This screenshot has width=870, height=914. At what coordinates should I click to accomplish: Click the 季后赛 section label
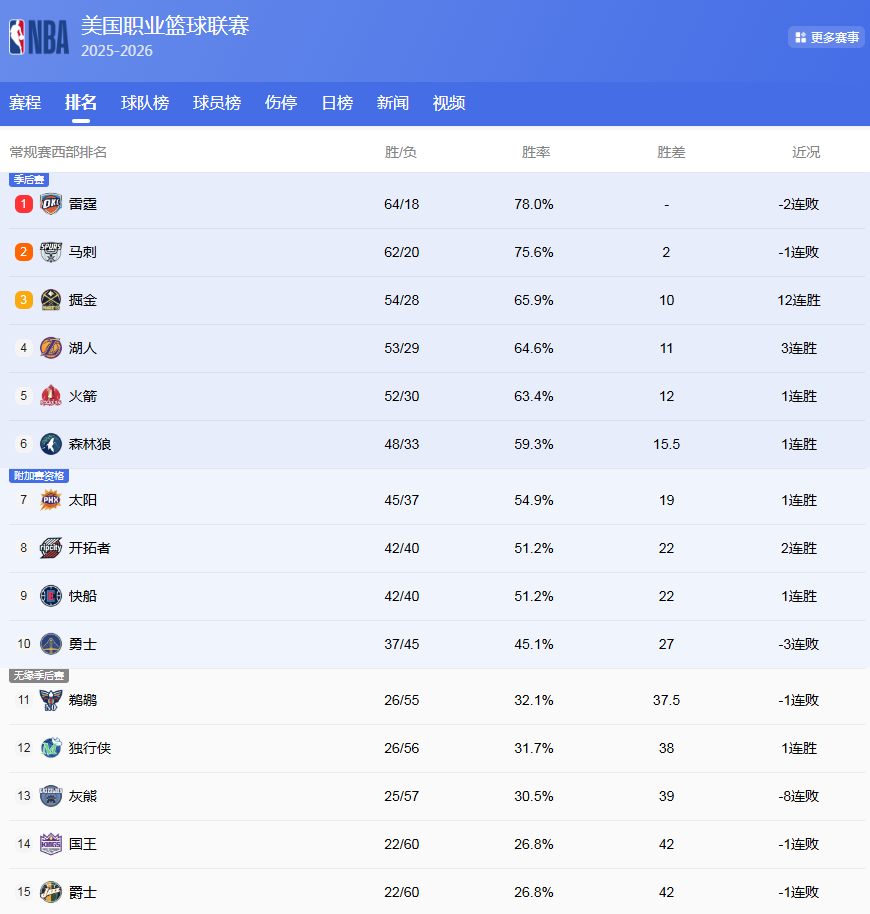tap(29, 180)
